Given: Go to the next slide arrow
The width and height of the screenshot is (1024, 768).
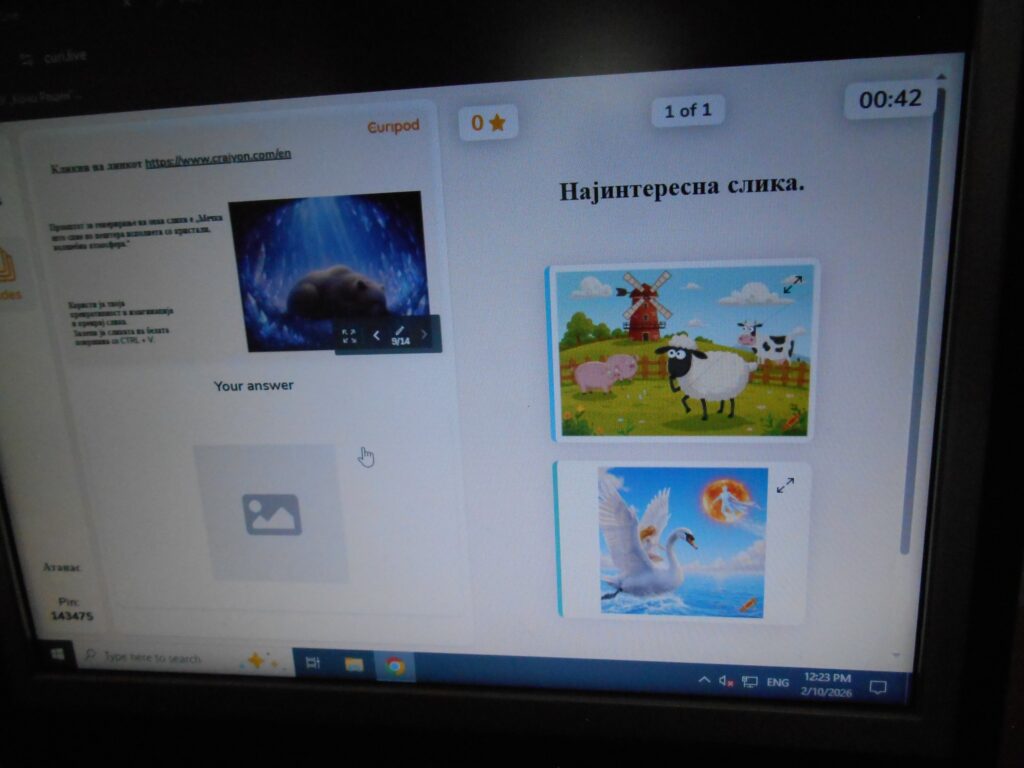Looking at the screenshot, I should [423, 335].
